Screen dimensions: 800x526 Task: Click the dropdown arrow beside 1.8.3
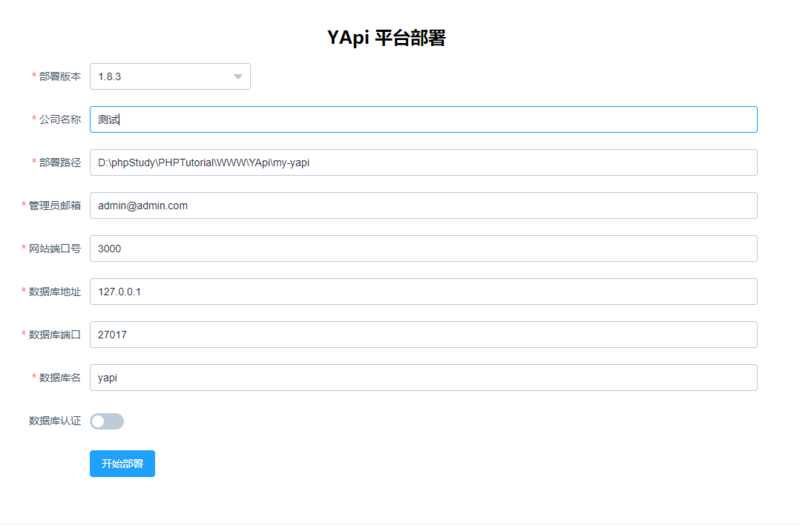click(x=238, y=77)
